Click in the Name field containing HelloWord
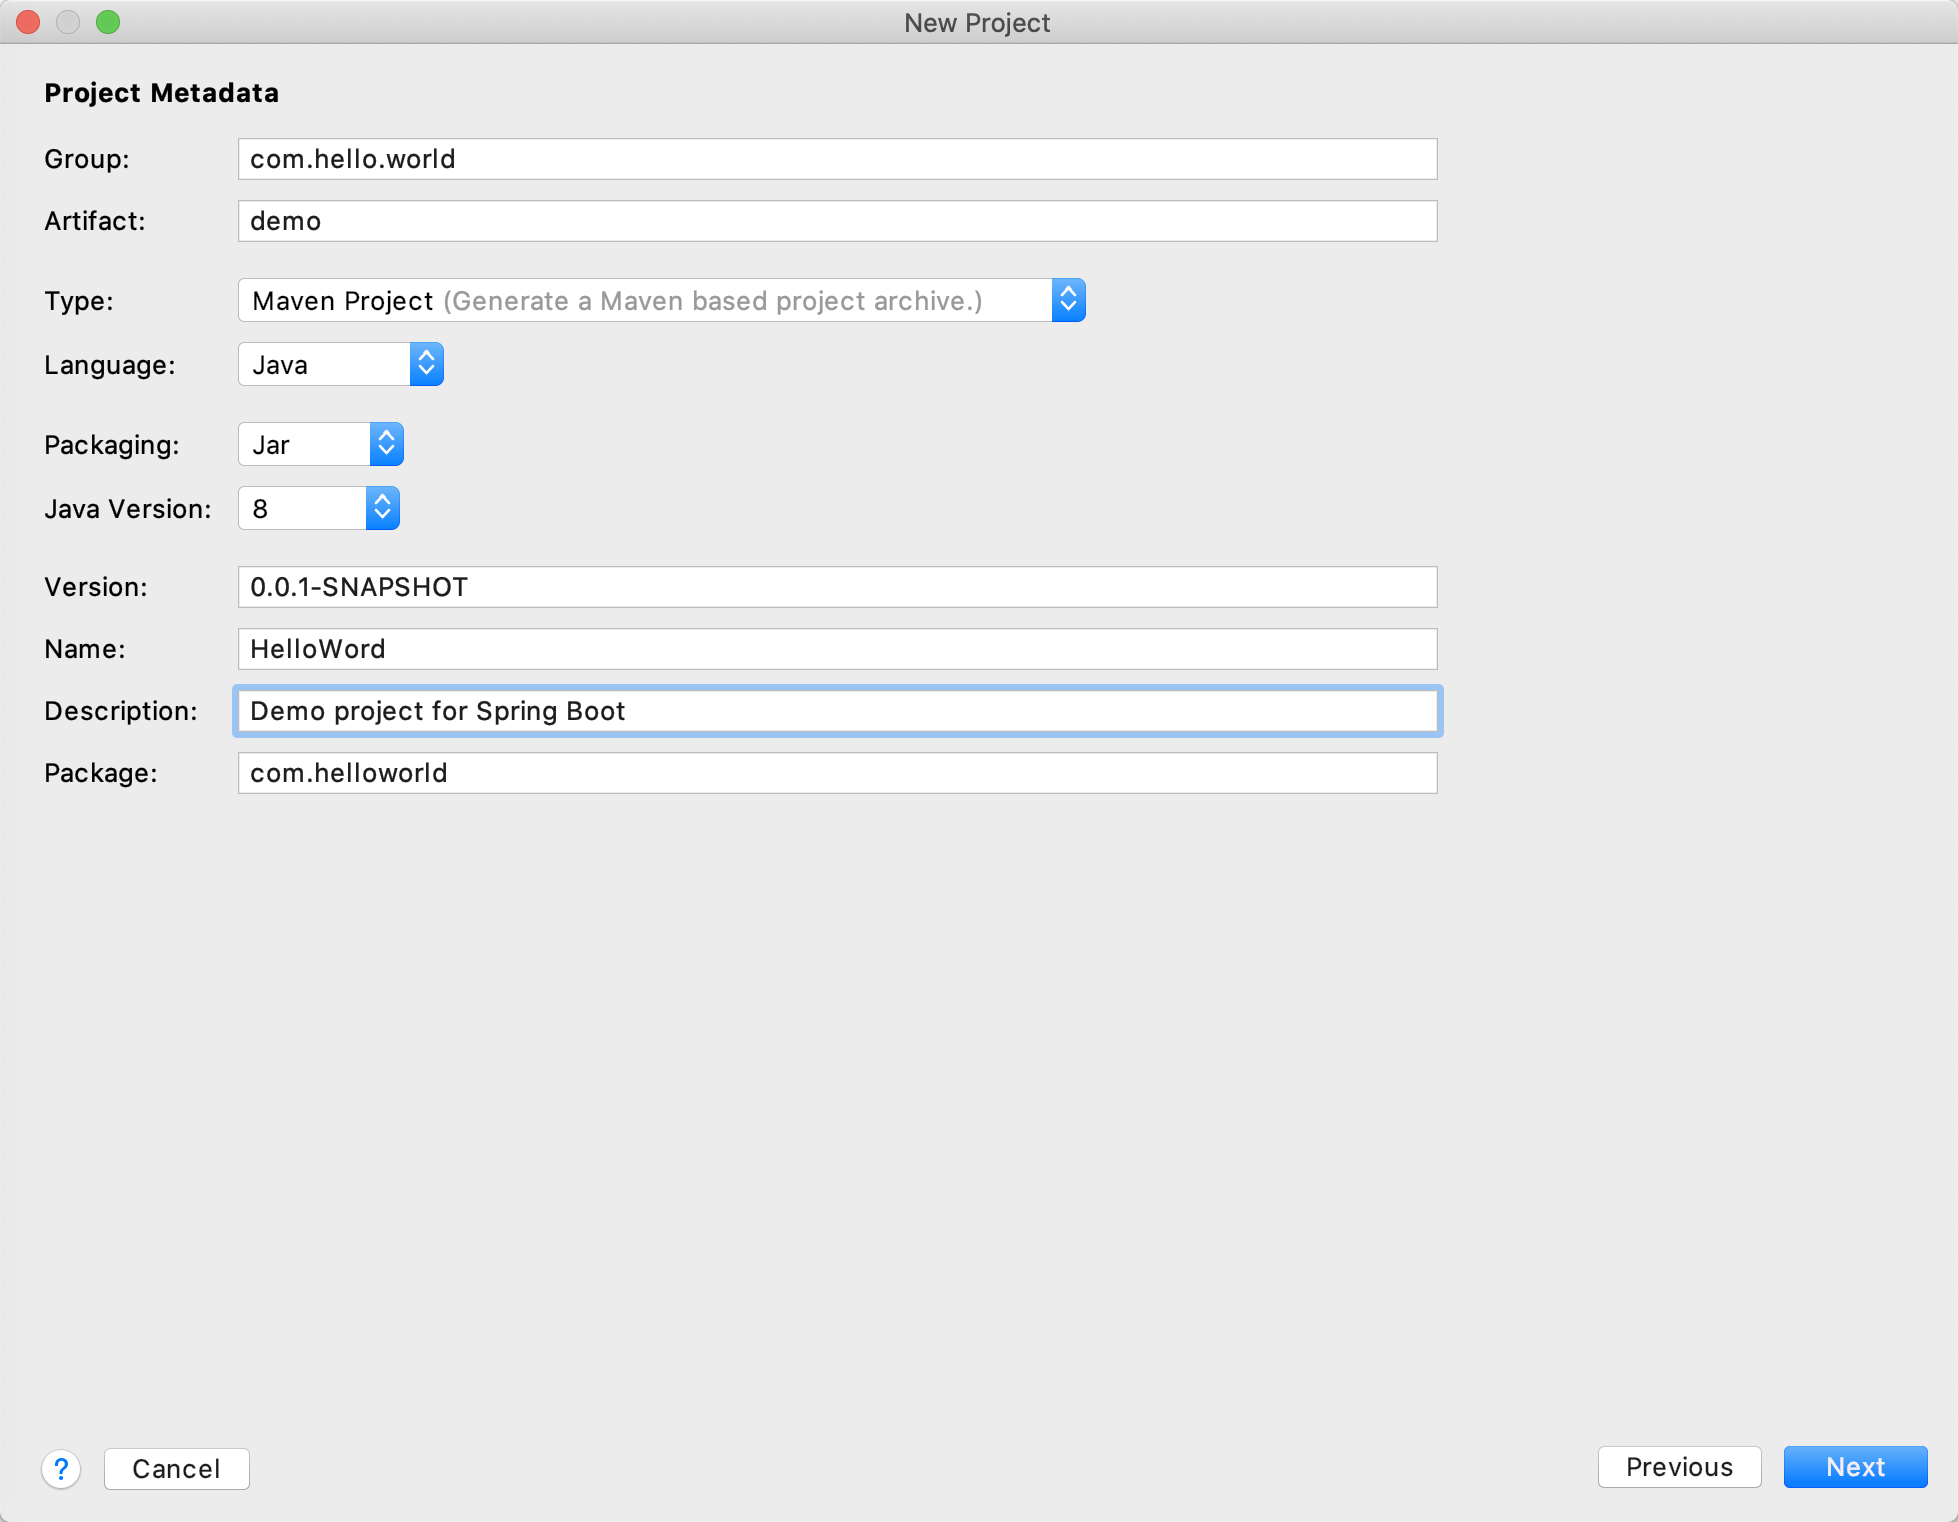This screenshot has height=1522, width=1958. [x=836, y=649]
